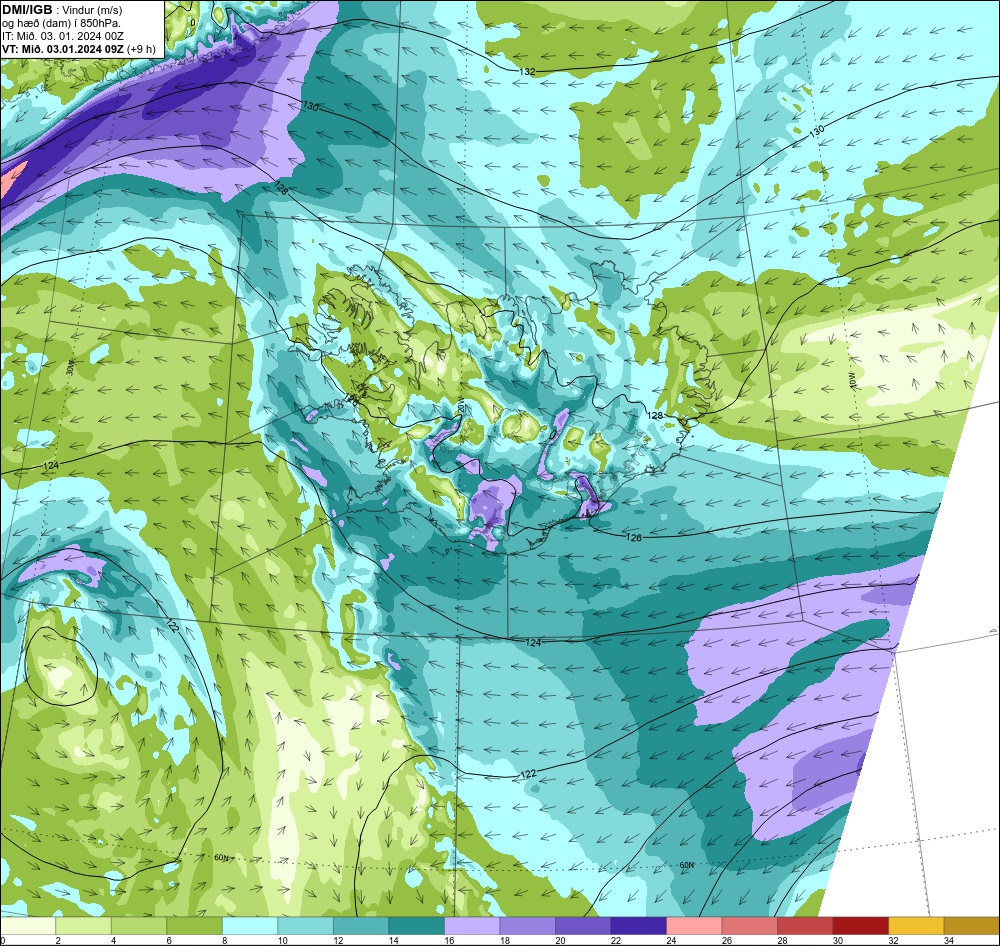Pick the 4–6 m/s green legend swatch
The height and width of the screenshot is (946, 1000).
(139, 926)
